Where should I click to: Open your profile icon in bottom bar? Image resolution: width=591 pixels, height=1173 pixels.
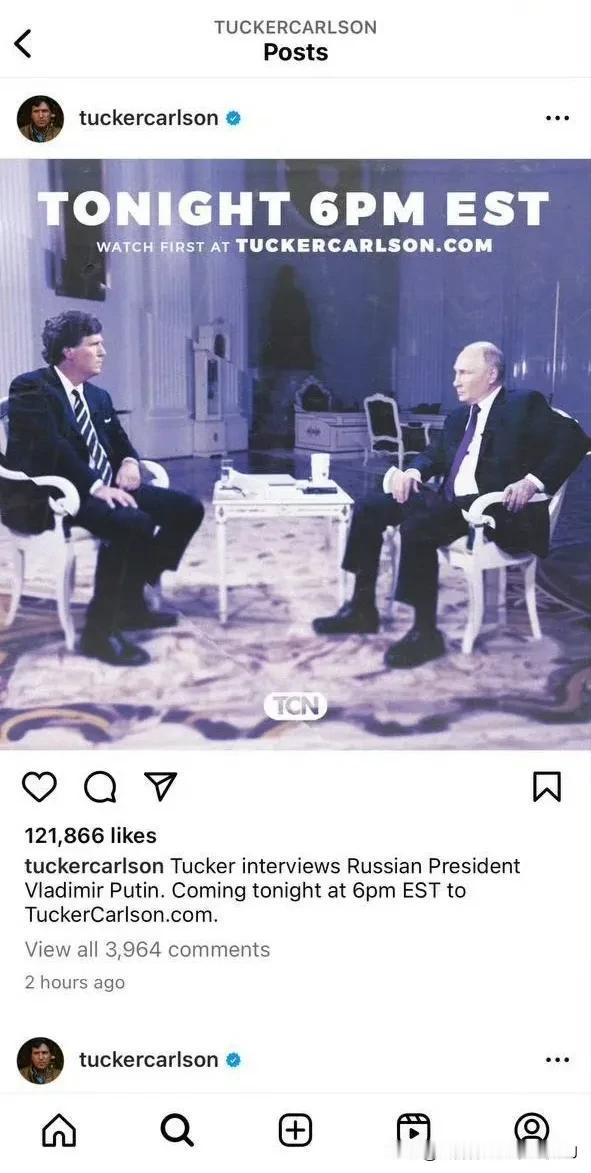(532, 1130)
